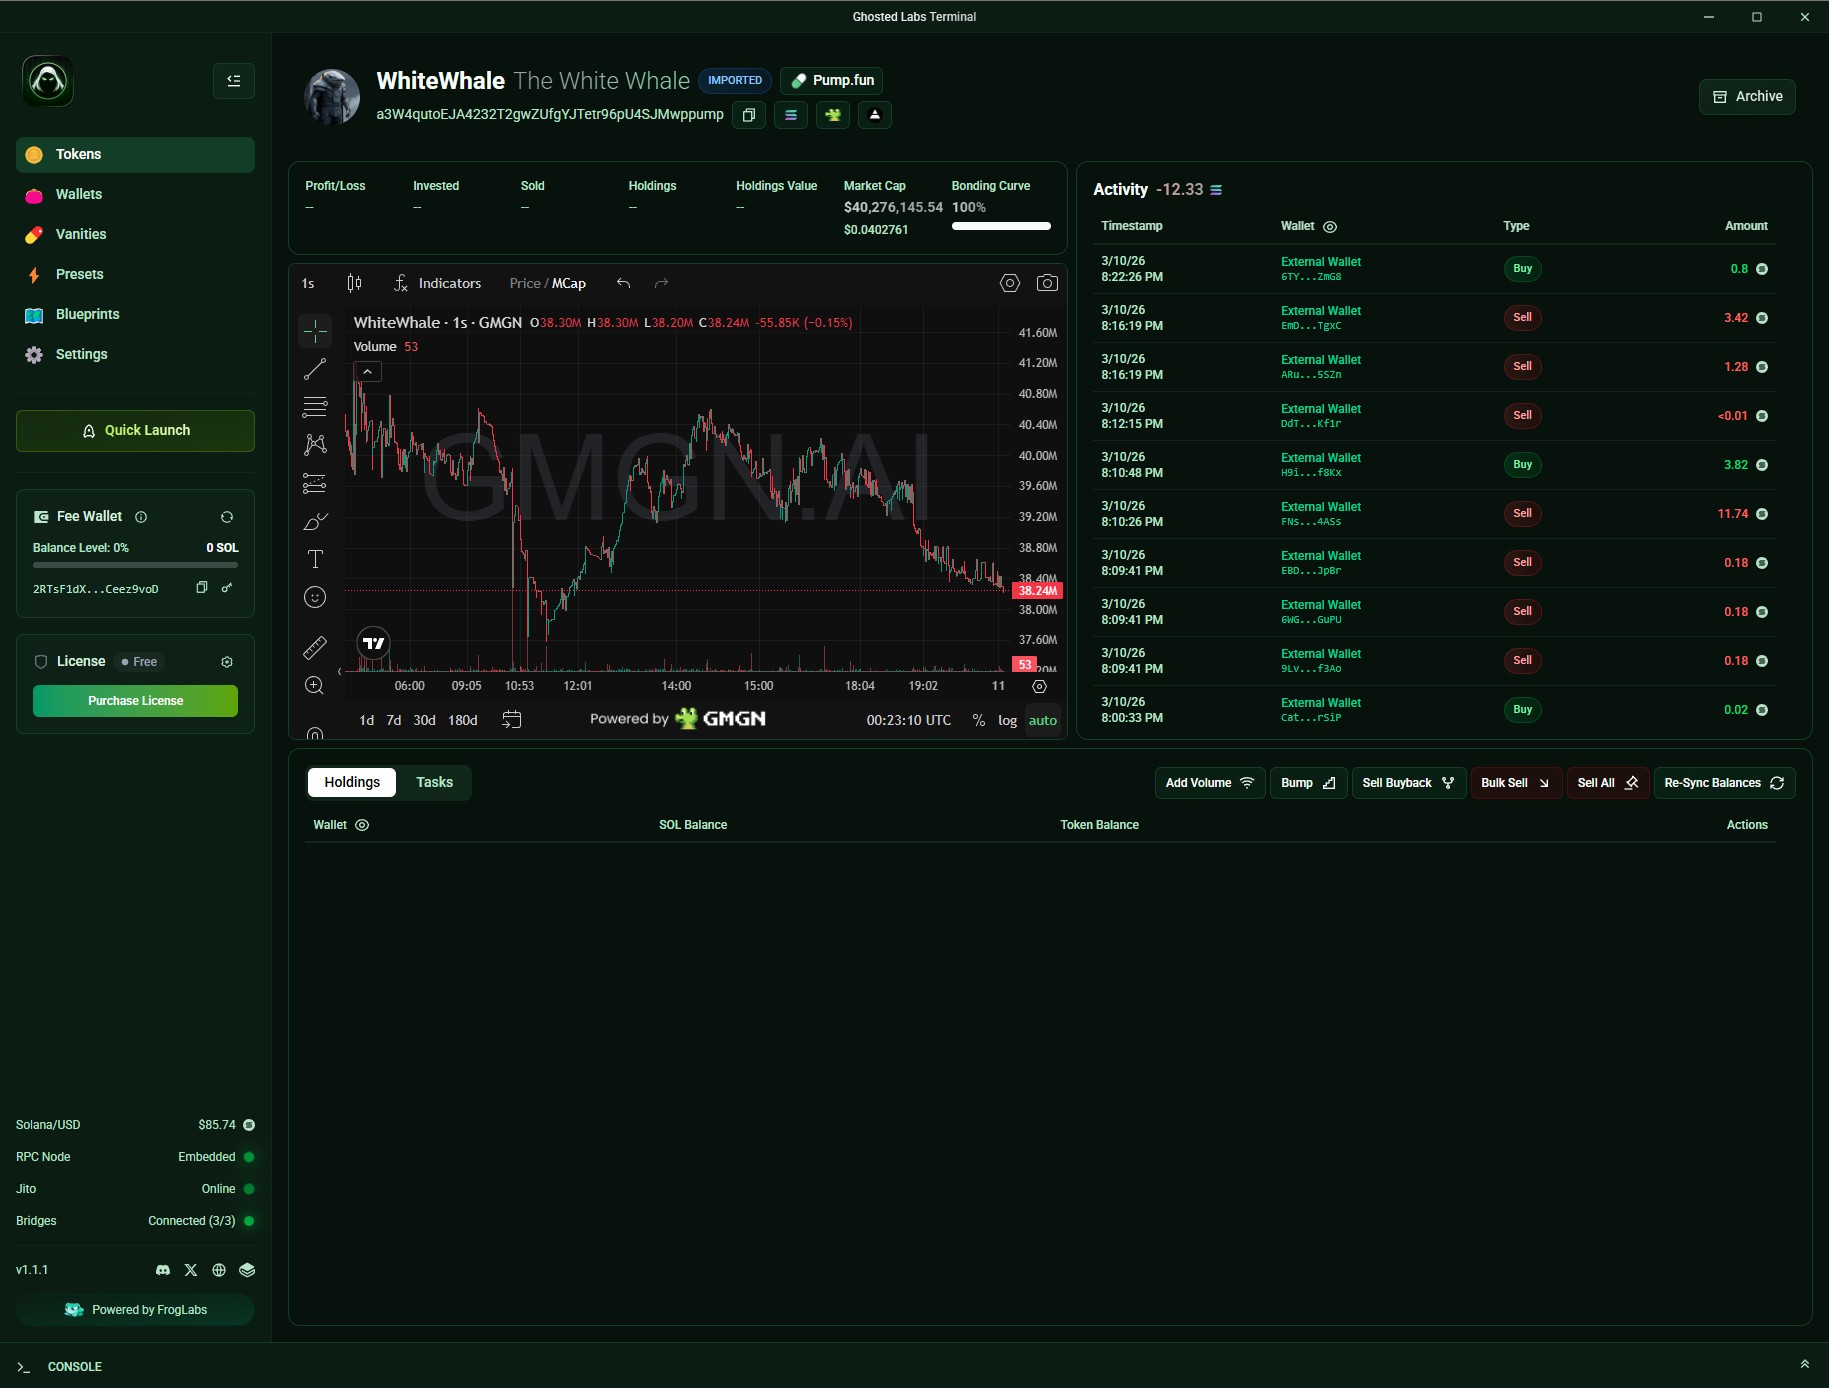The image size is (1829, 1388).
Task: Click the Purchase License button
Action: (134, 700)
